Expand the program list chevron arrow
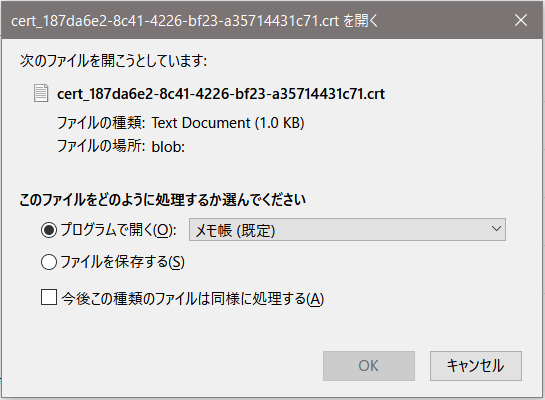 pyautogui.click(x=496, y=229)
